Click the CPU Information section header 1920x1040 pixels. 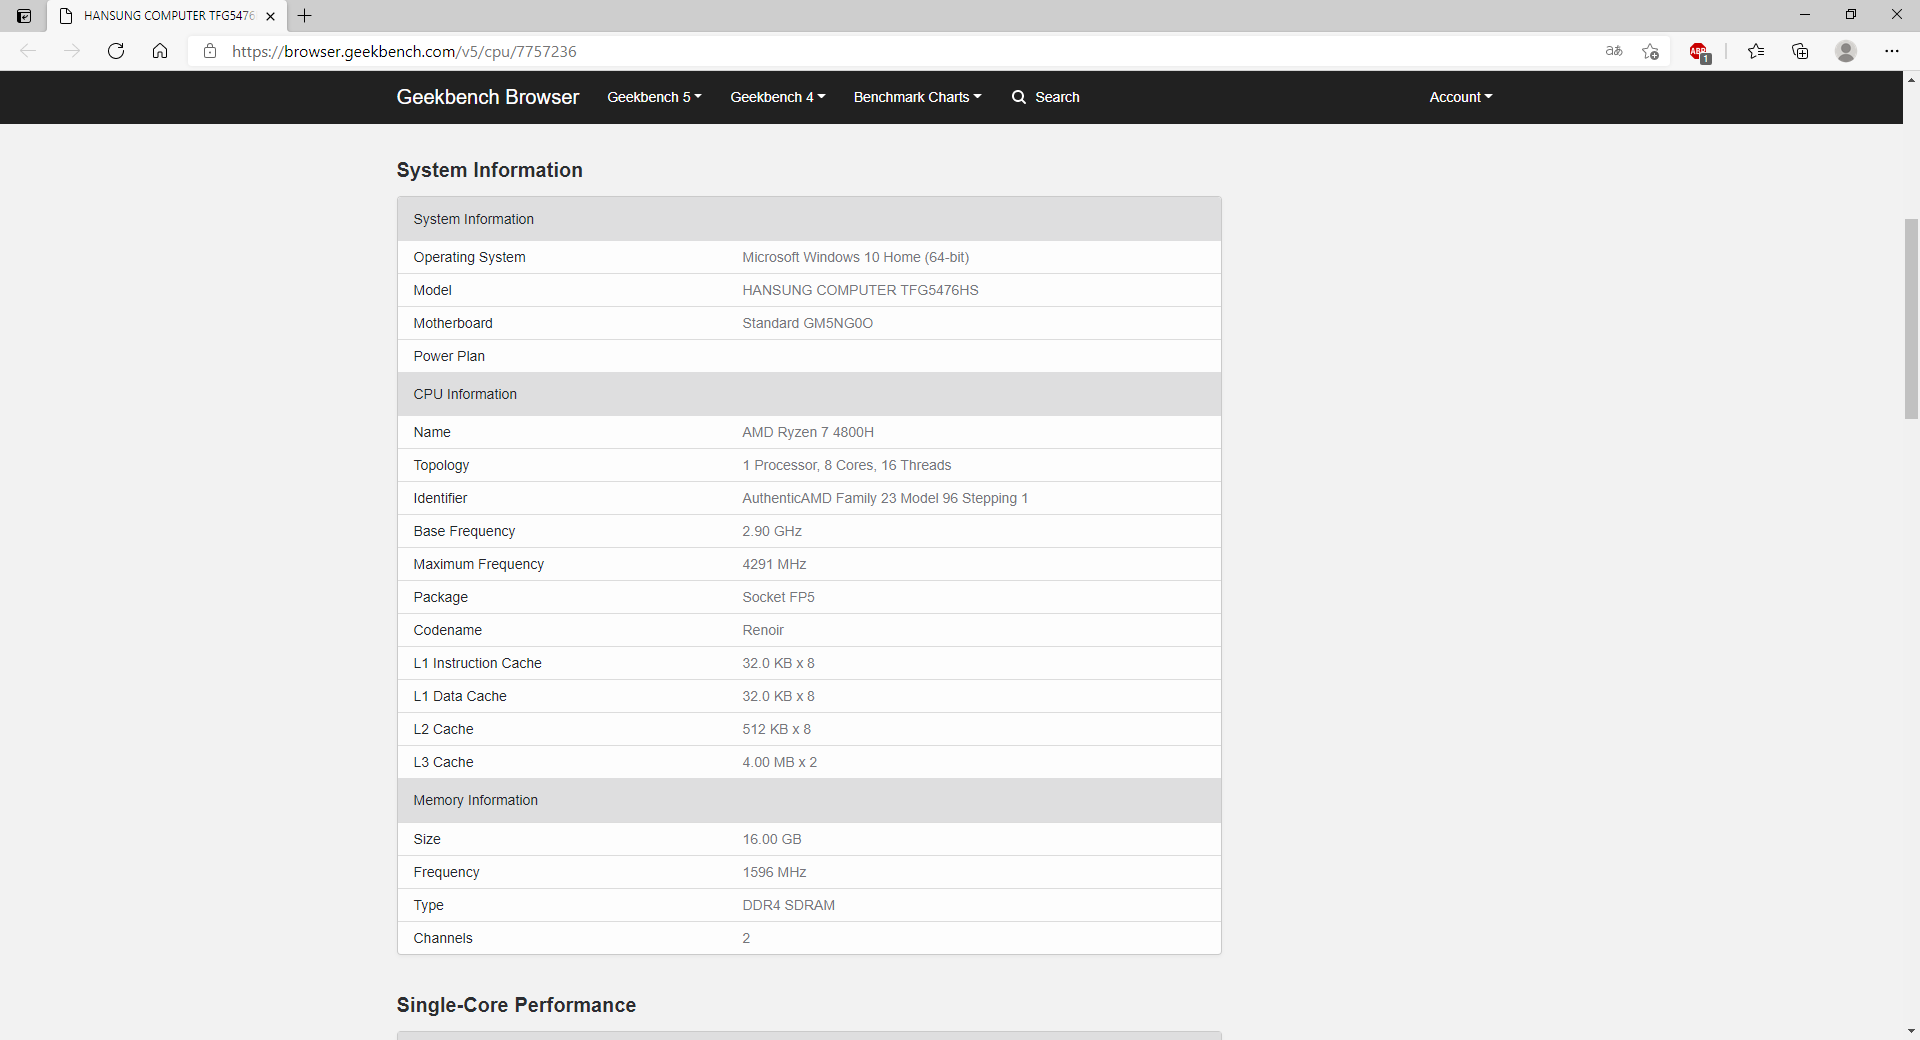(x=809, y=394)
